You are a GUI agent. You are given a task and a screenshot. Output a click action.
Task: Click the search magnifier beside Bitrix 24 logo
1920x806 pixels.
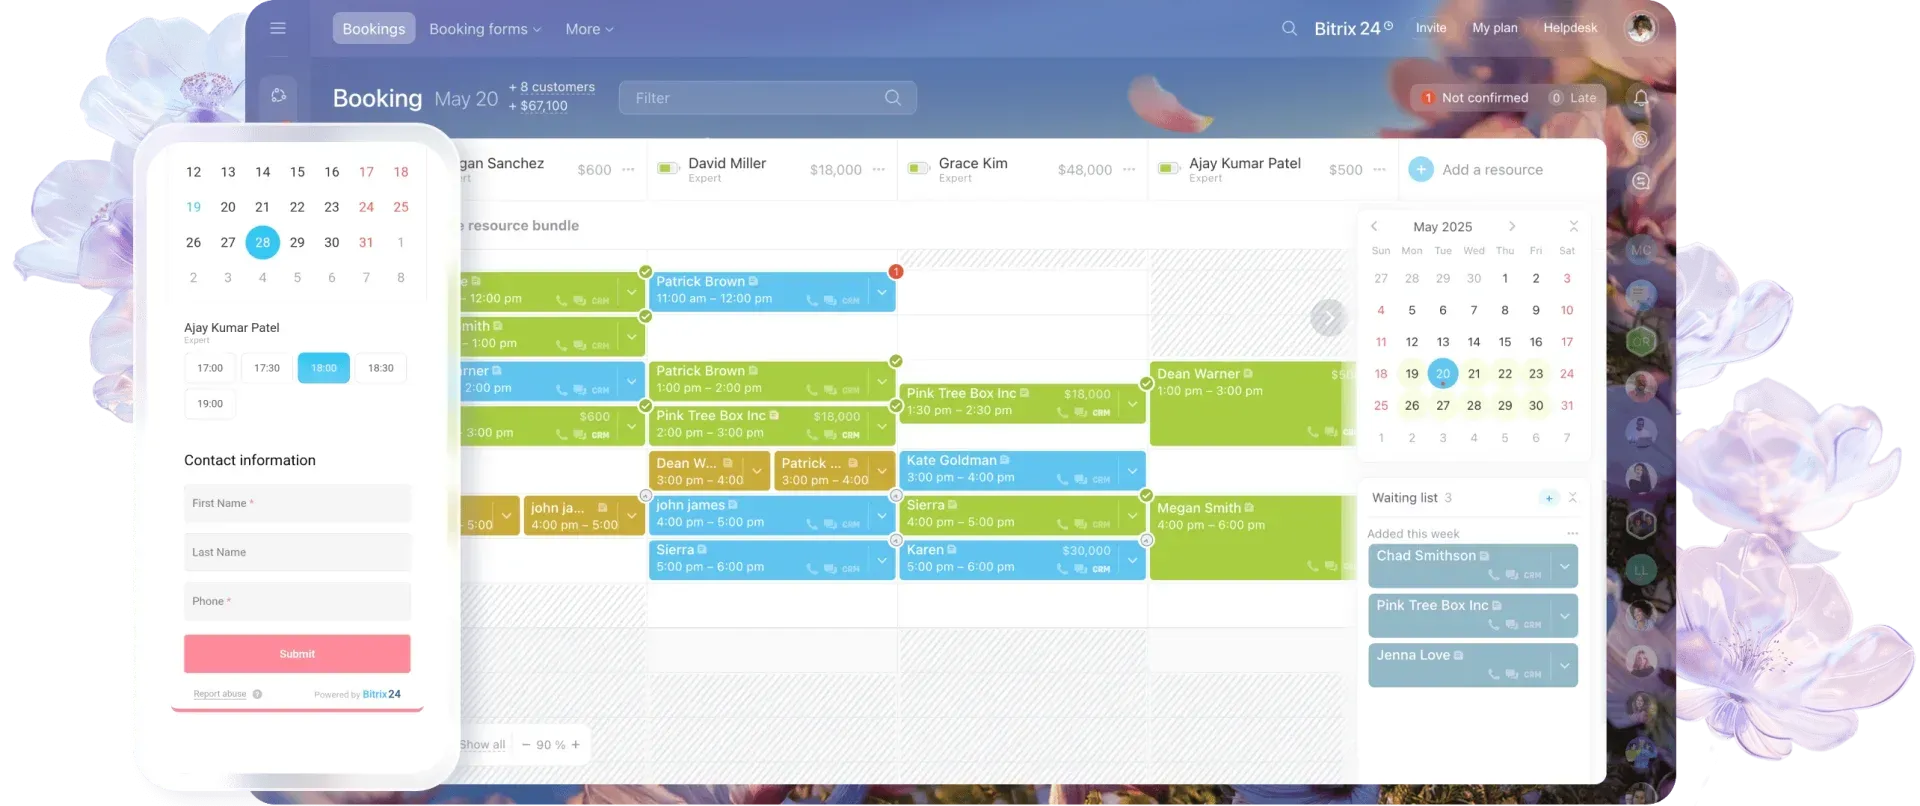pos(1289,28)
